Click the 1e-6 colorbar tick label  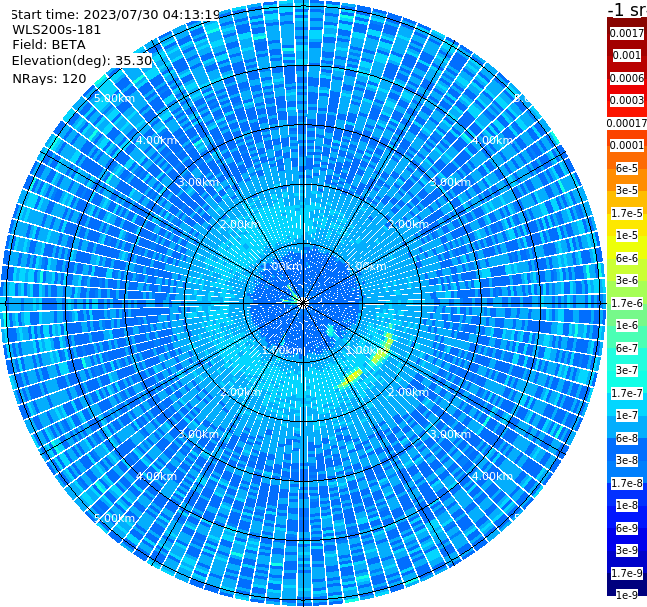pyautogui.click(x=627, y=325)
